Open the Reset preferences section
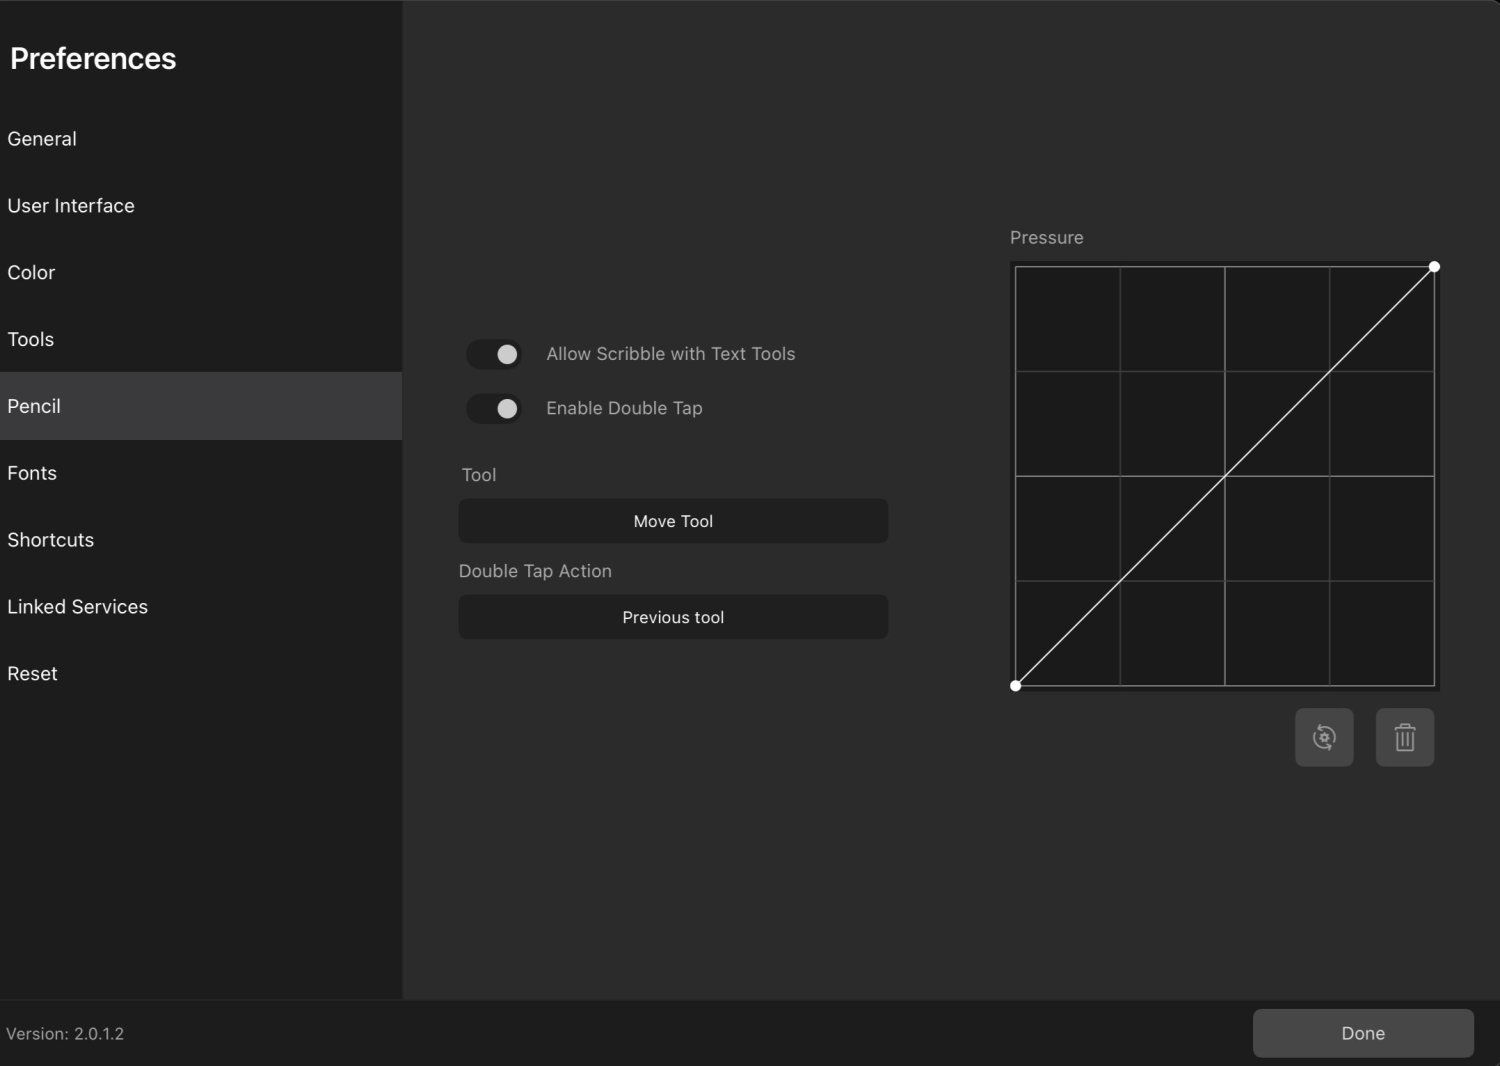The width and height of the screenshot is (1500, 1066). coord(201,674)
